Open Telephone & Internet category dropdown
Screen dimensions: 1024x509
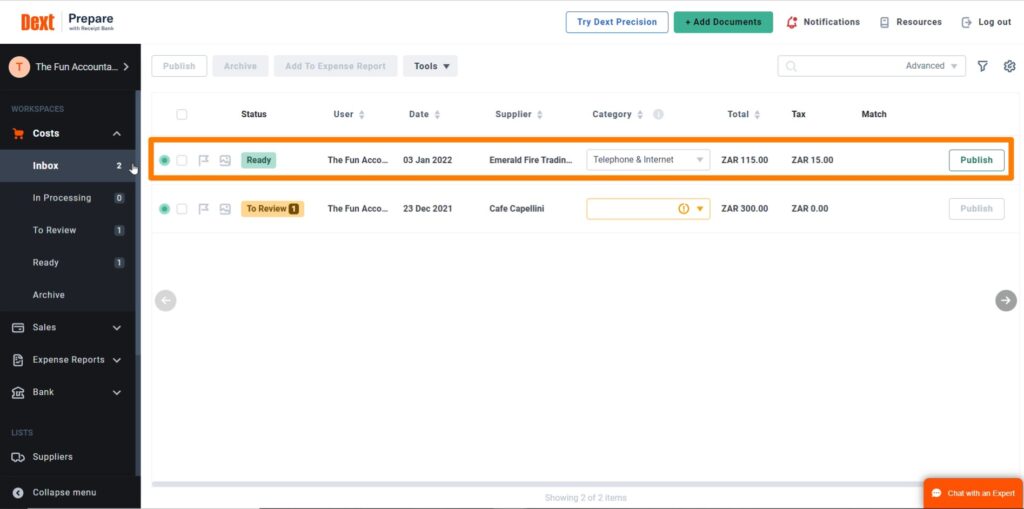pos(648,160)
